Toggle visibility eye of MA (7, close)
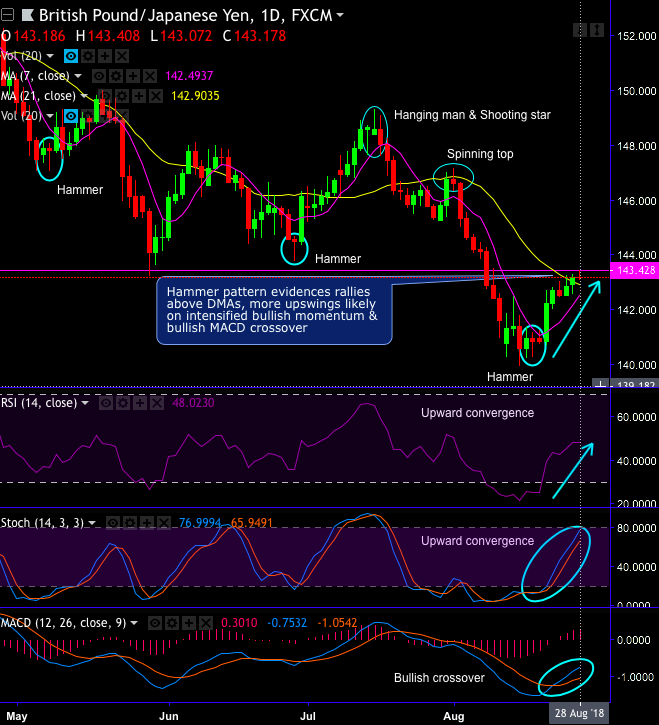 click(99, 76)
